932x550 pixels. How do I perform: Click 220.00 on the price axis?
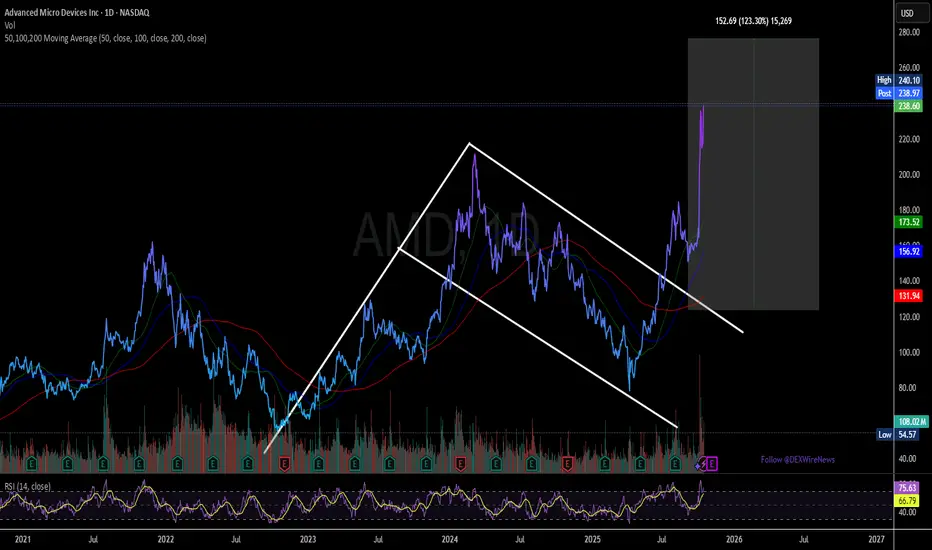[909, 139]
